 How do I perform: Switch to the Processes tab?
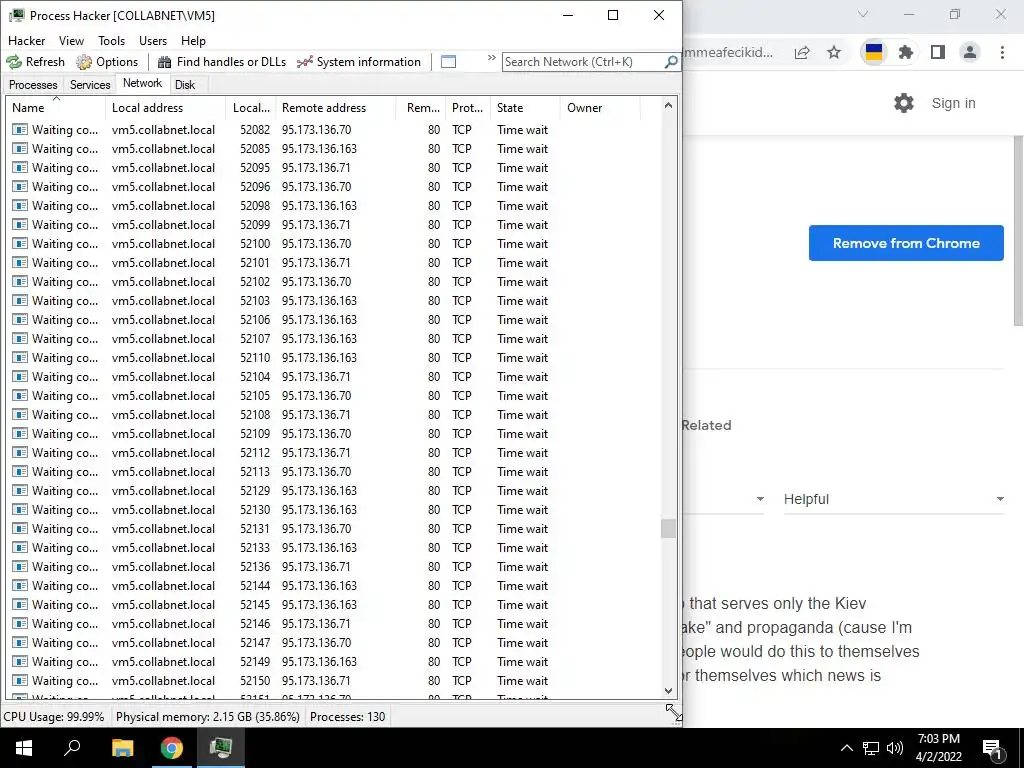[x=33, y=85]
